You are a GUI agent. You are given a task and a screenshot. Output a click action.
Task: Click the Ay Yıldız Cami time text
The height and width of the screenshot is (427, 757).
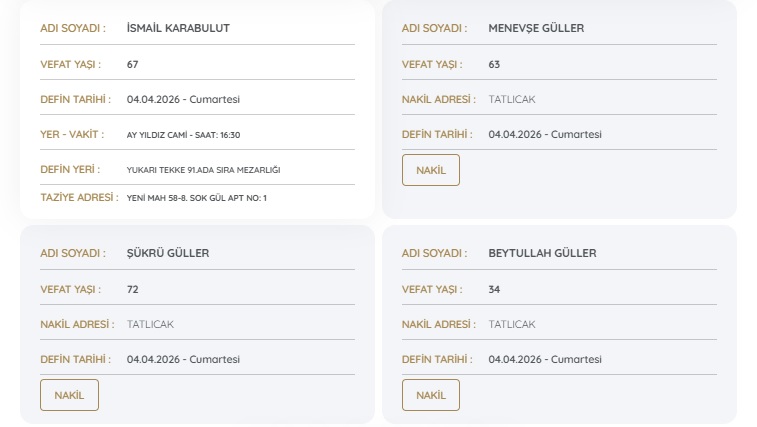point(183,135)
